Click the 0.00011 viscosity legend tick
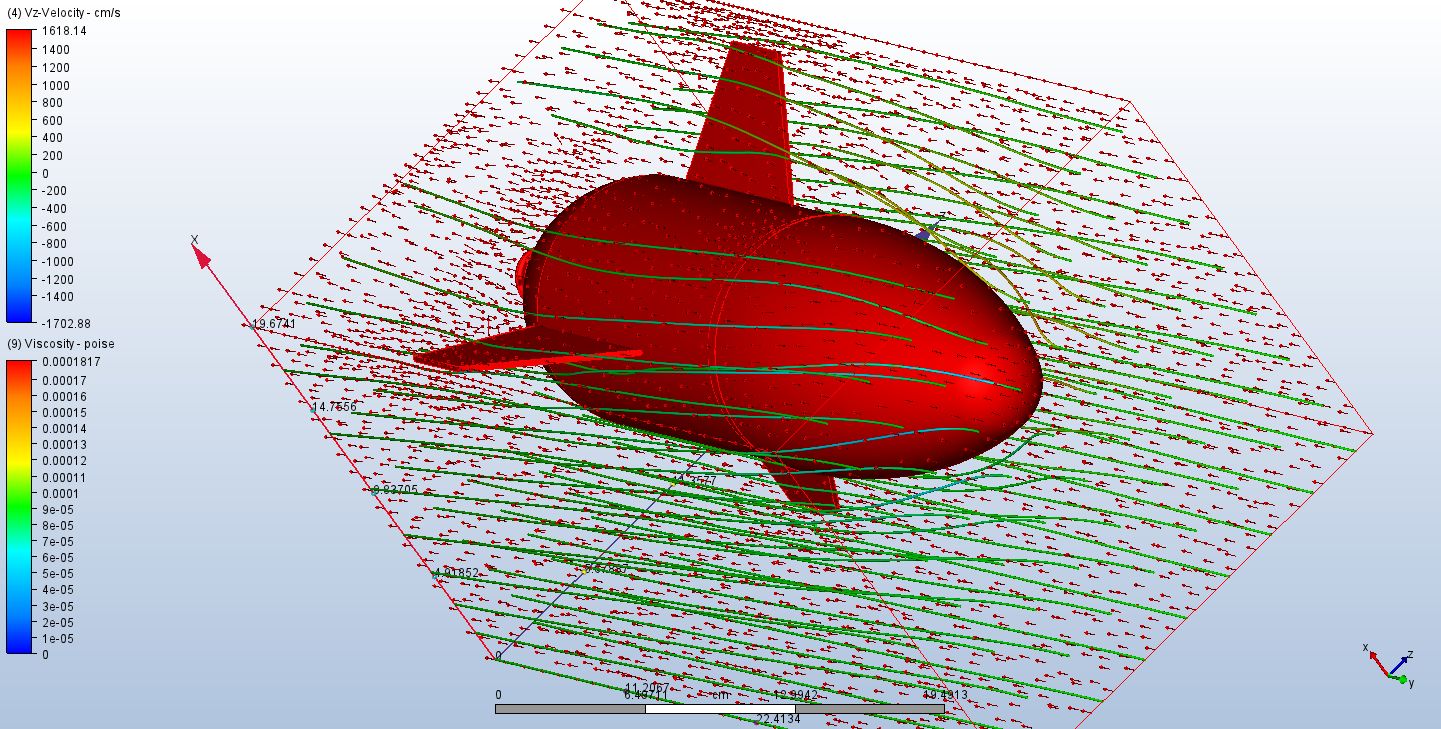 (64, 477)
